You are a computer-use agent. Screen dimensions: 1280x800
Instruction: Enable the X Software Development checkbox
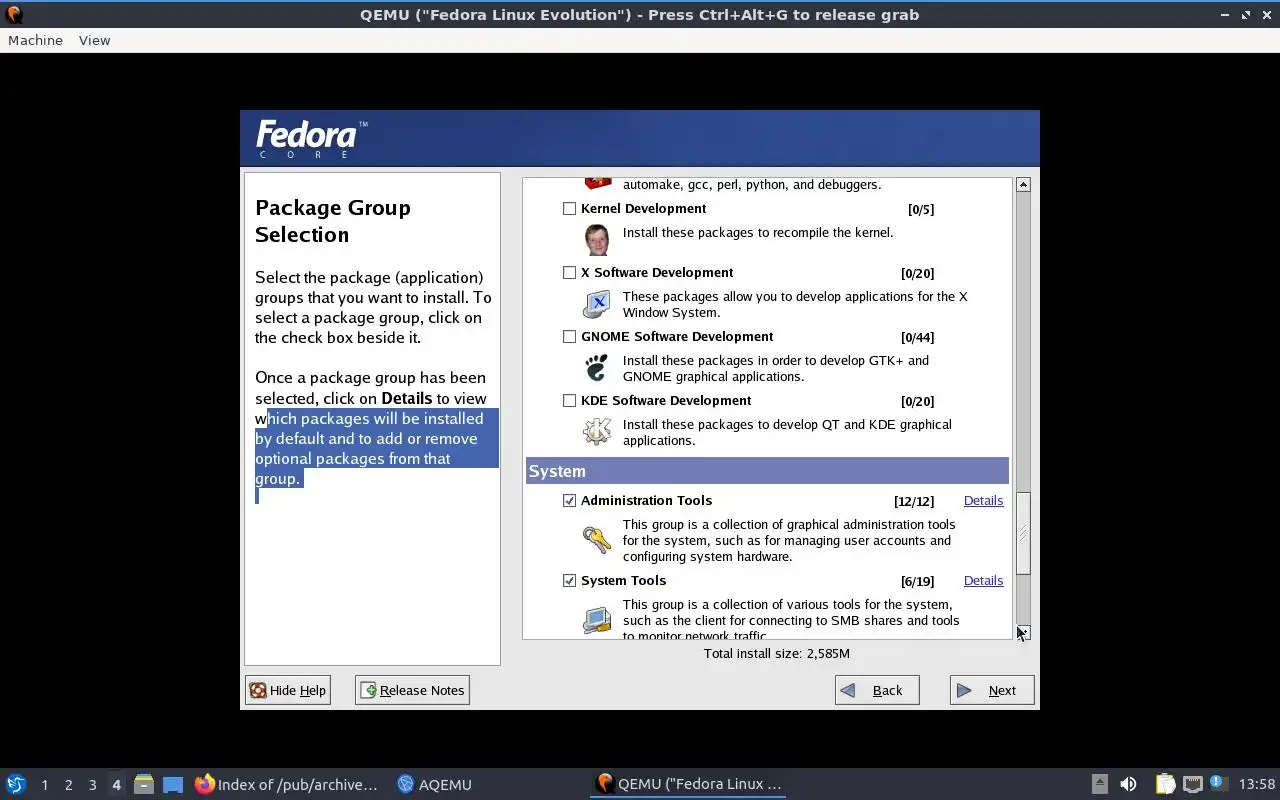coord(569,273)
